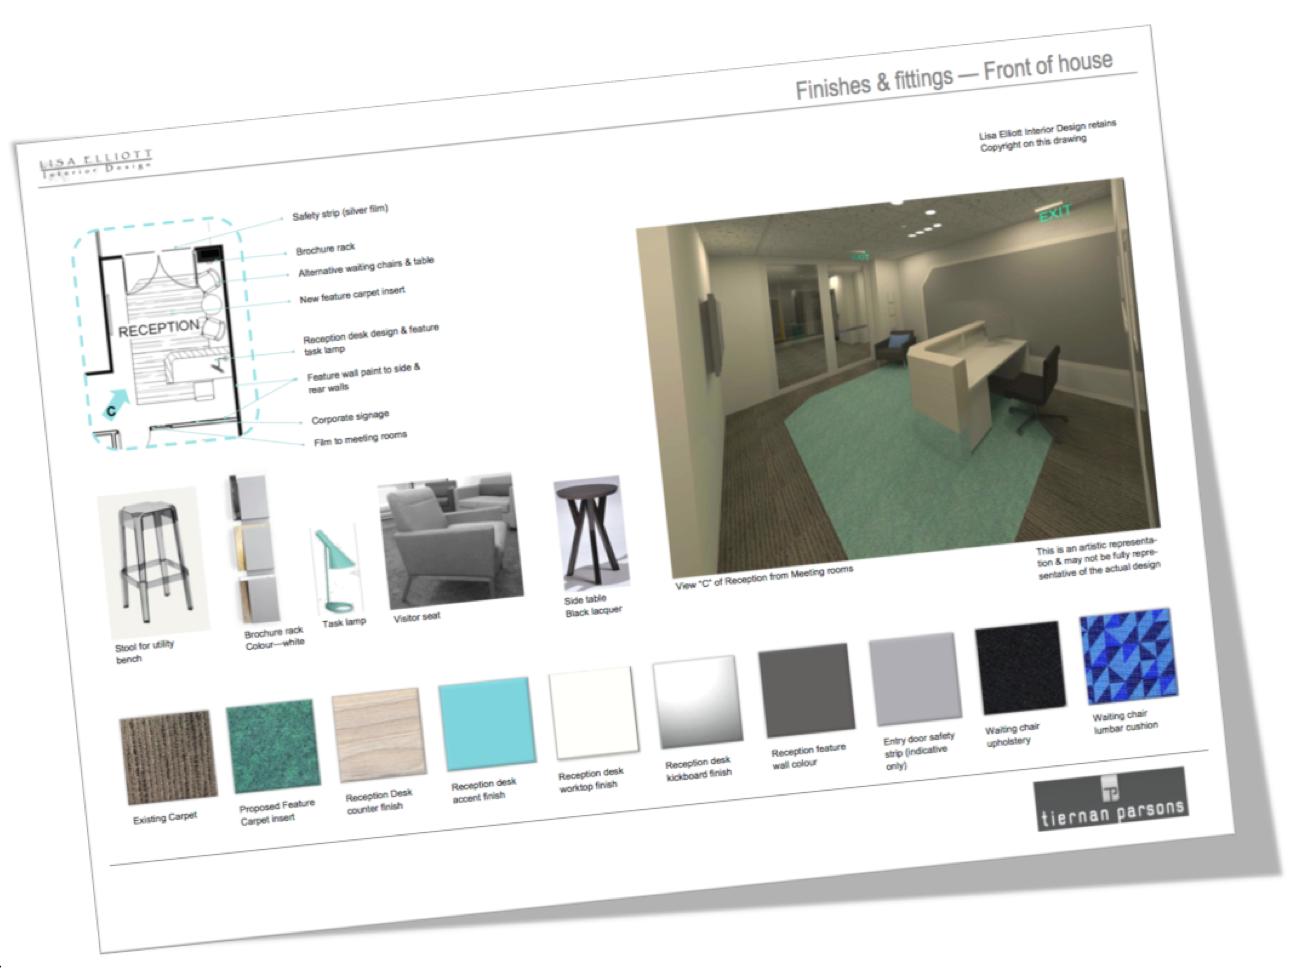
Task: Click the blue Waiting chair lumbar cushion swatch
Action: click(x=1126, y=656)
